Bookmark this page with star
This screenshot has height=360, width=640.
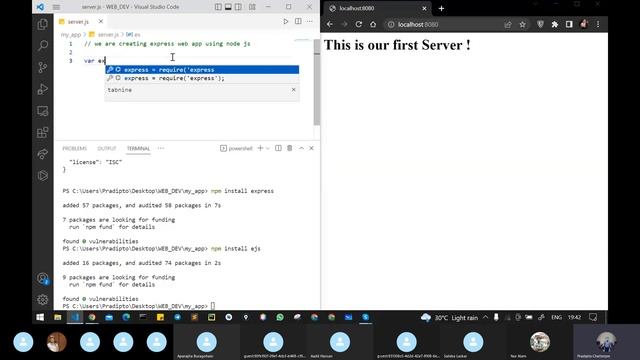(x=522, y=24)
